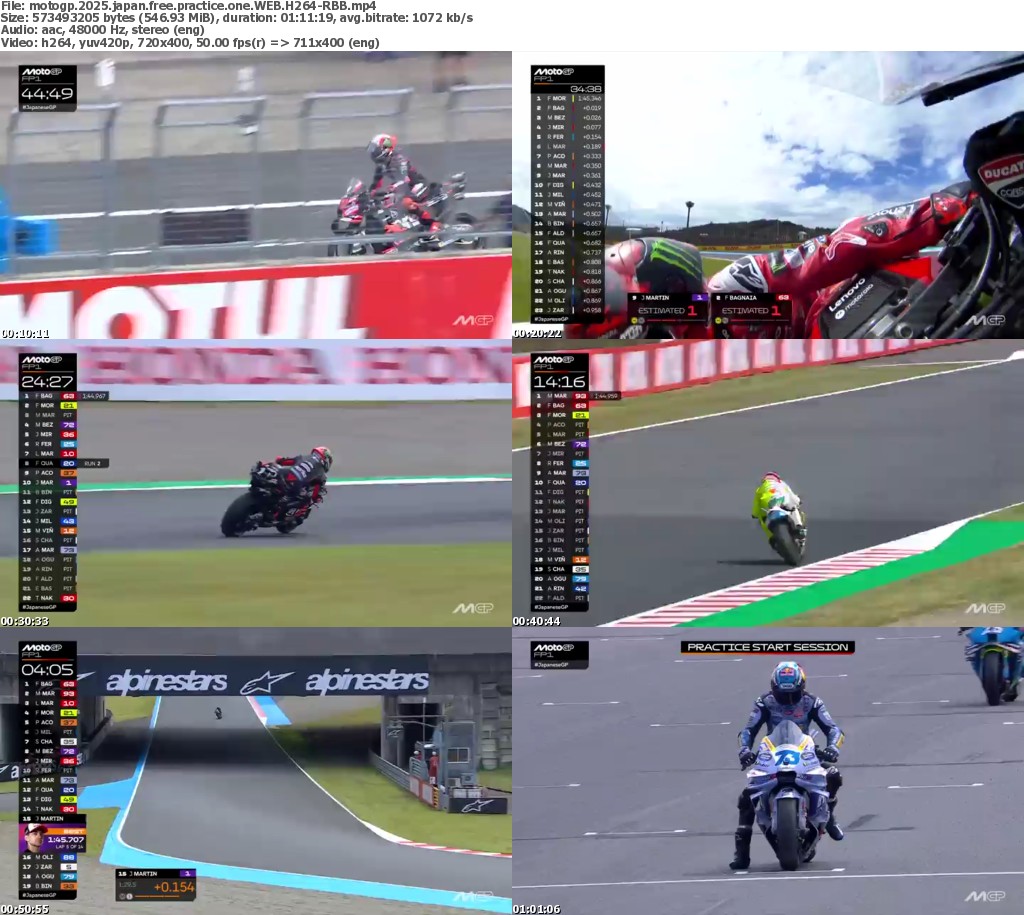1024x915 pixels.
Task: Click the F Bagnaia estimated position box
Action: [751, 305]
